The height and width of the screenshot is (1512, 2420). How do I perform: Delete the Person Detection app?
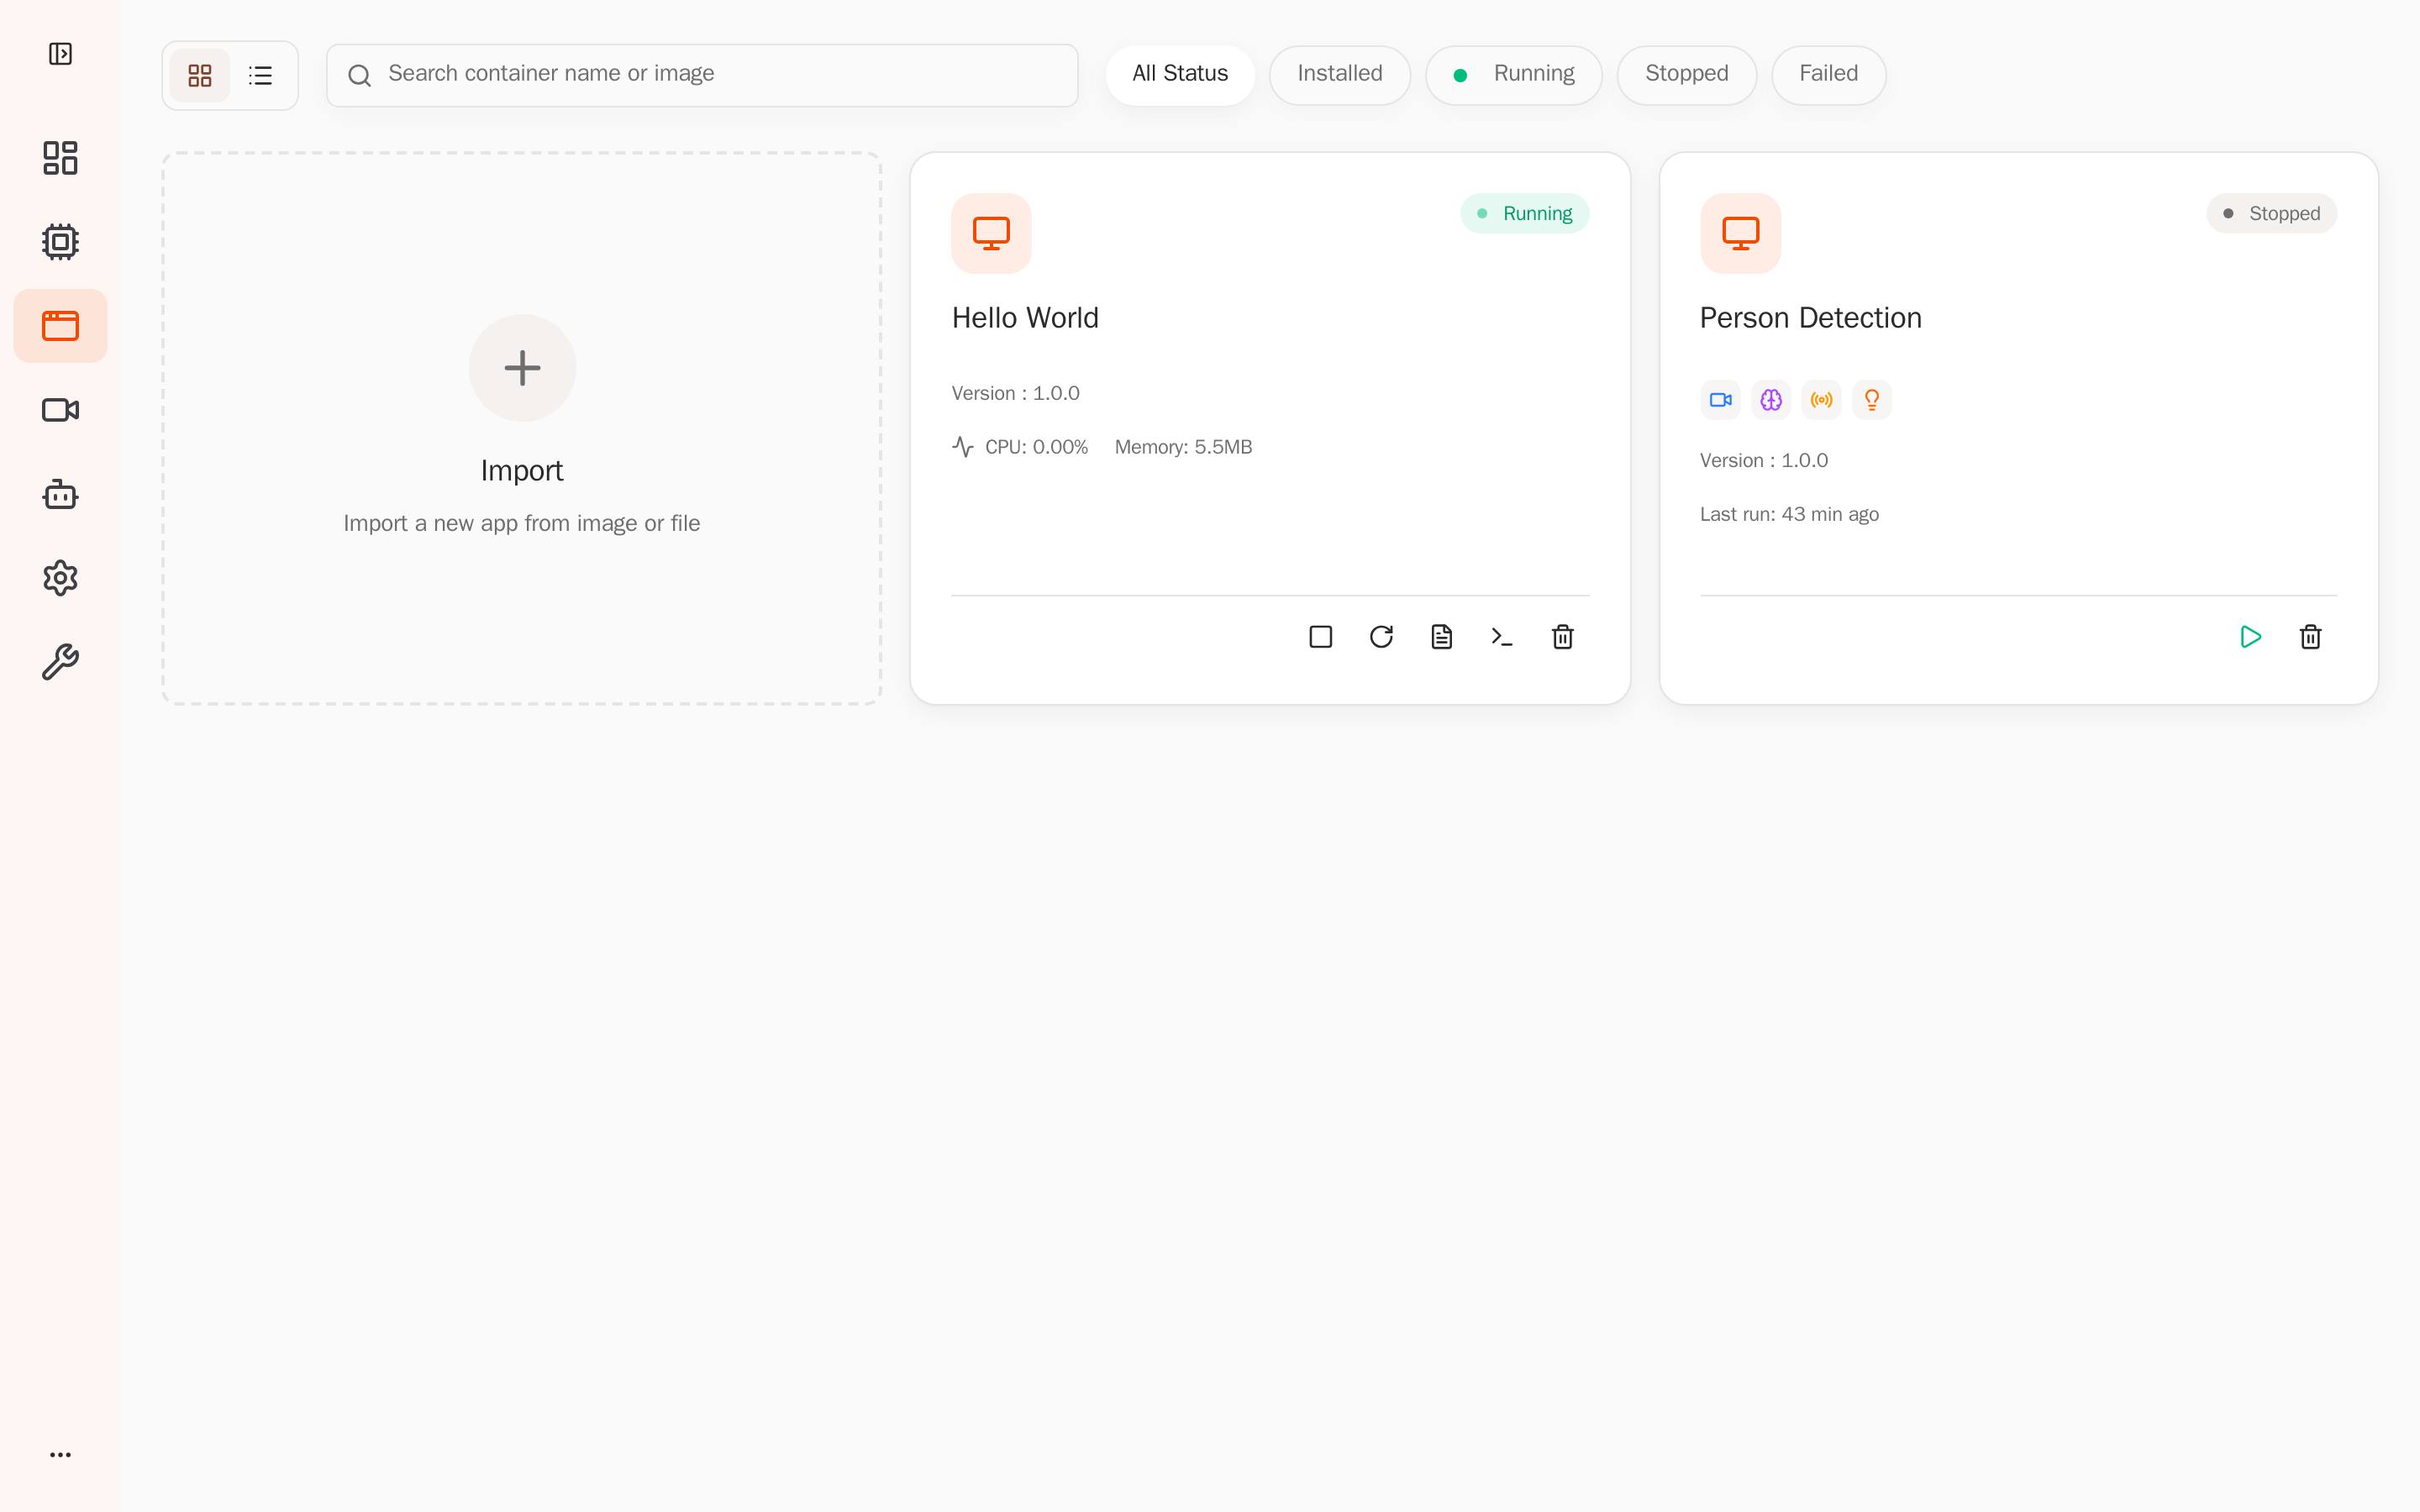coord(2311,637)
